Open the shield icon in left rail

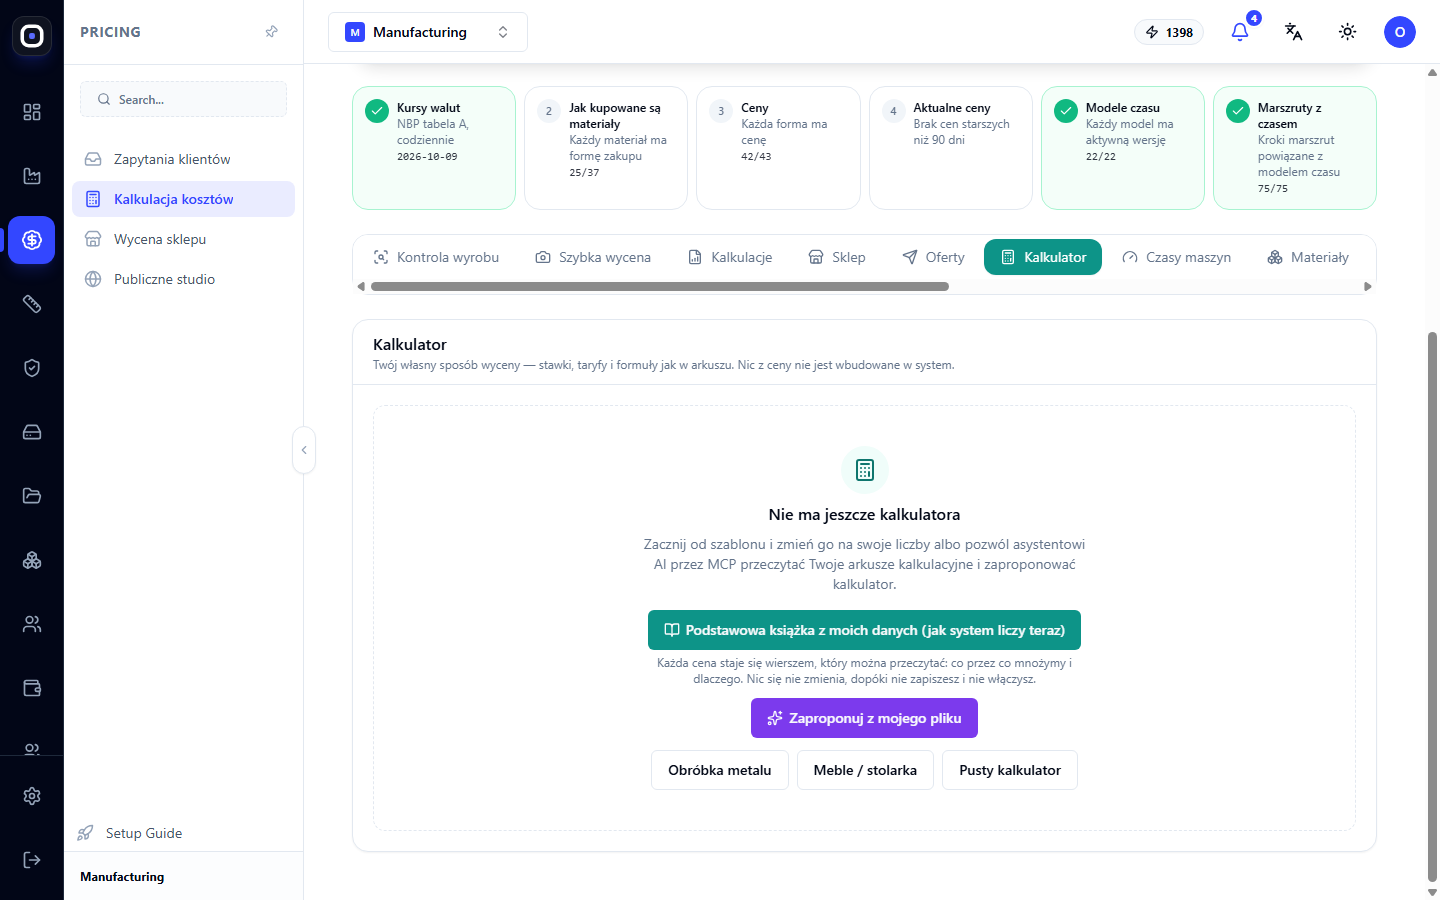(32, 368)
